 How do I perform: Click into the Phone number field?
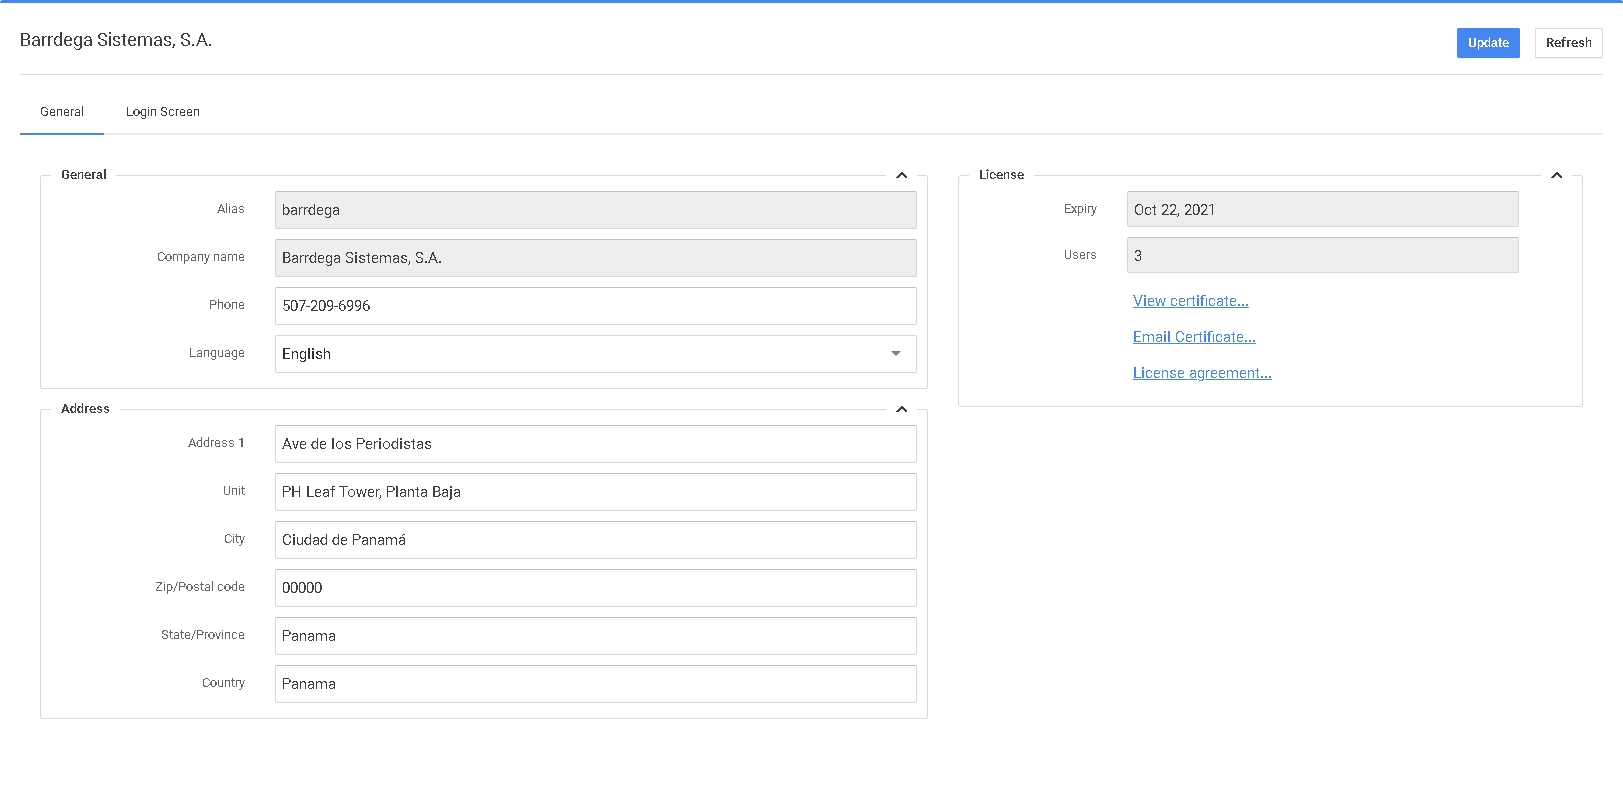pyautogui.click(x=595, y=306)
